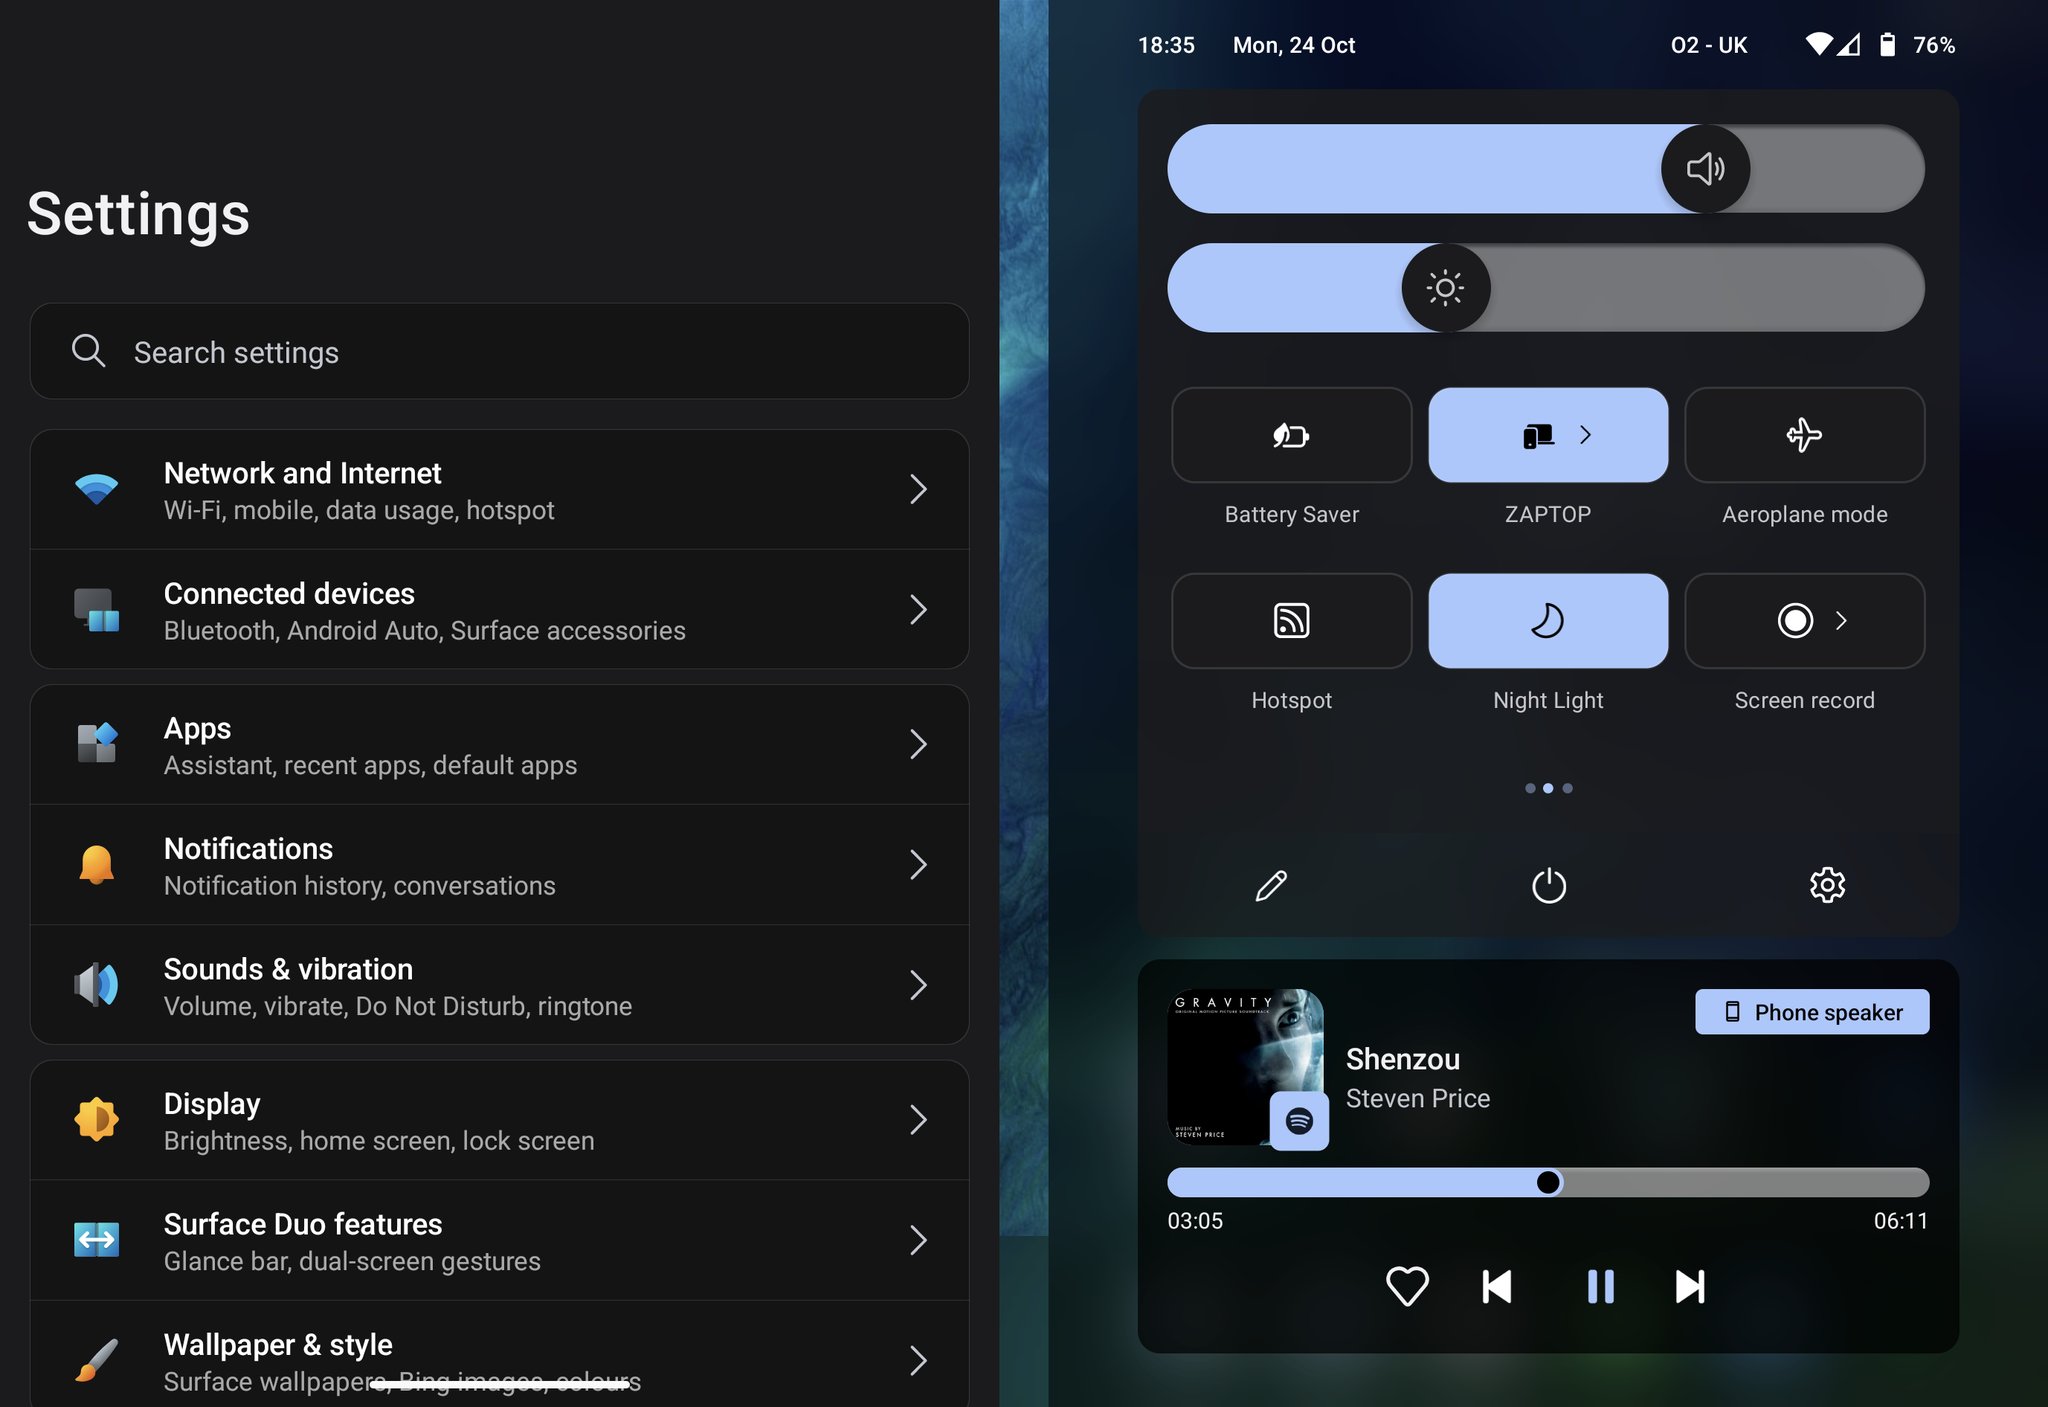
Task: Switch output from Phone speaker
Action: pyautogui.click(x=1811, y=1011)
